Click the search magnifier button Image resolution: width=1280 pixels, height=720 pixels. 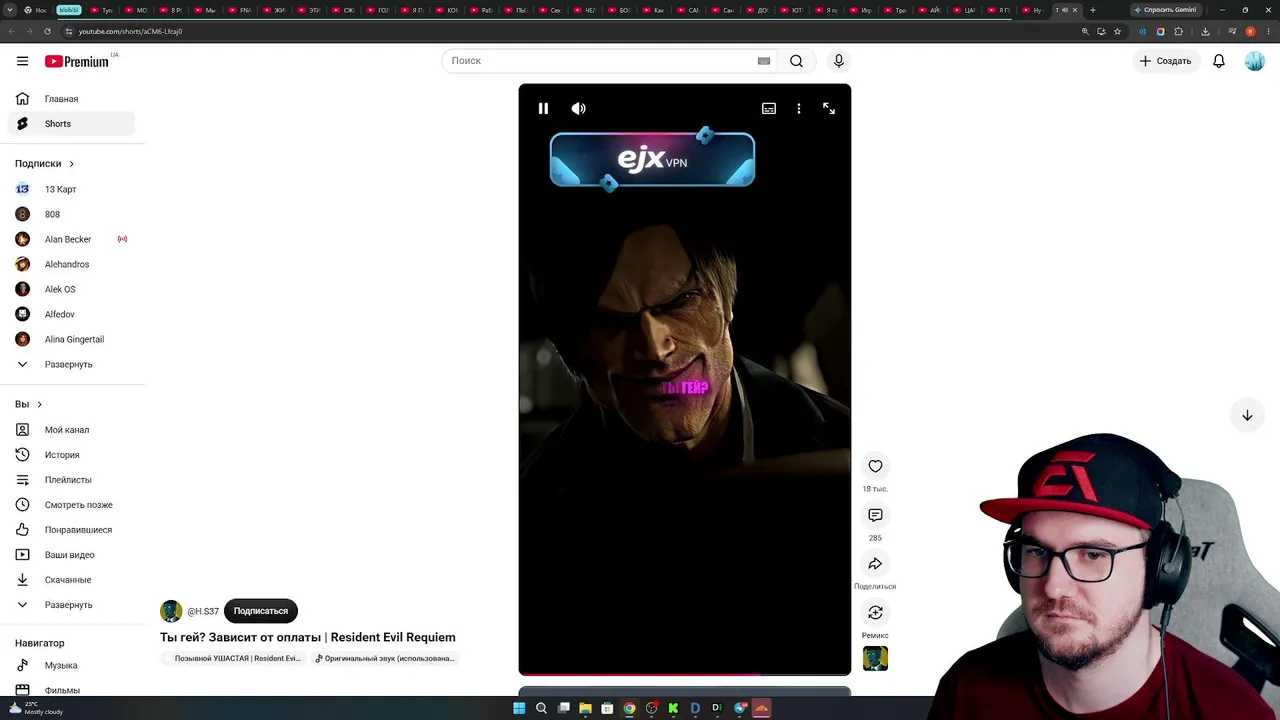click(x=796, y=61)
